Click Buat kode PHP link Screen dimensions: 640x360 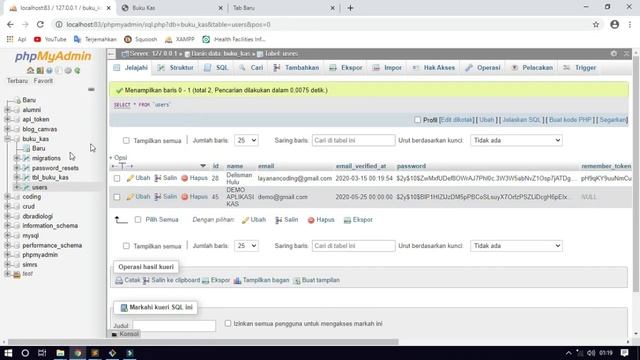point(570,120)
